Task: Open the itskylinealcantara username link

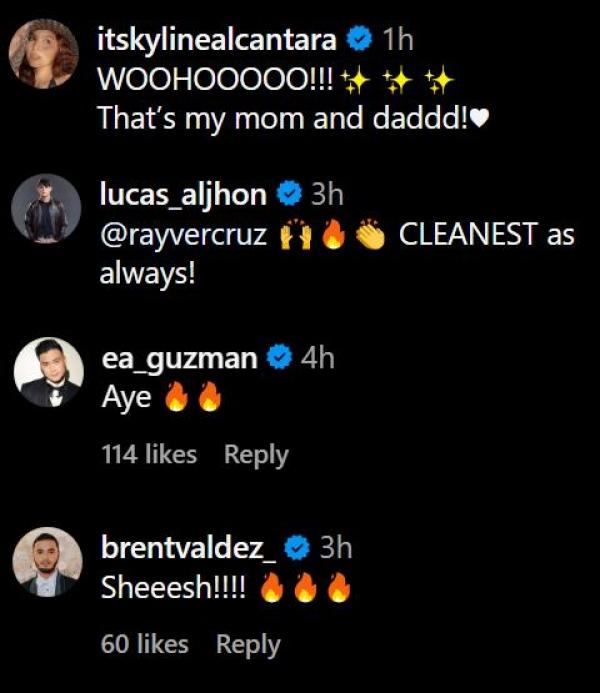Action: click(x=218, y=40)
